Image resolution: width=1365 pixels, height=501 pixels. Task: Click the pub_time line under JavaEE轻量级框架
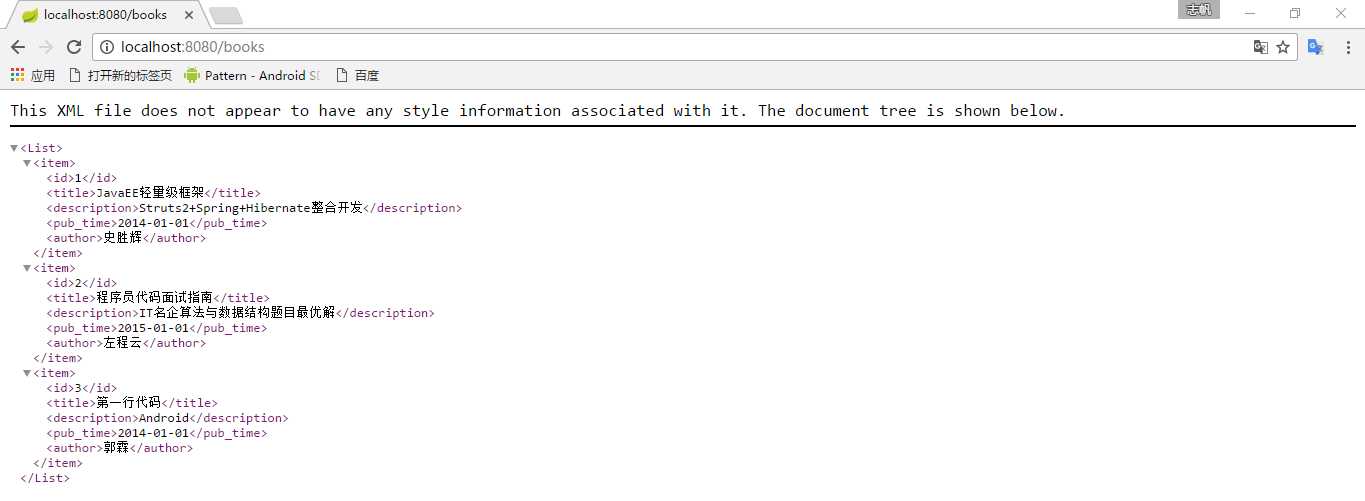157,223
